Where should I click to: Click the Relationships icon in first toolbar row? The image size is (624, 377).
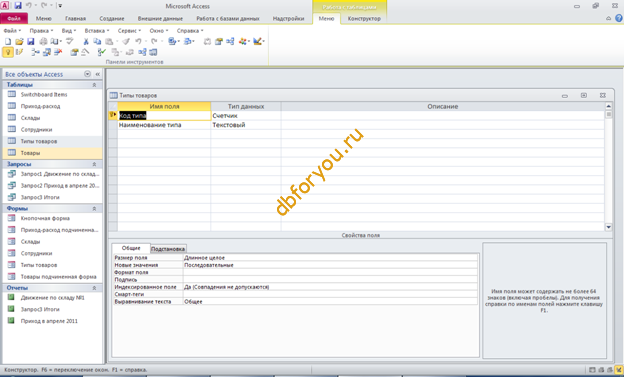click(x=230, y=41)
